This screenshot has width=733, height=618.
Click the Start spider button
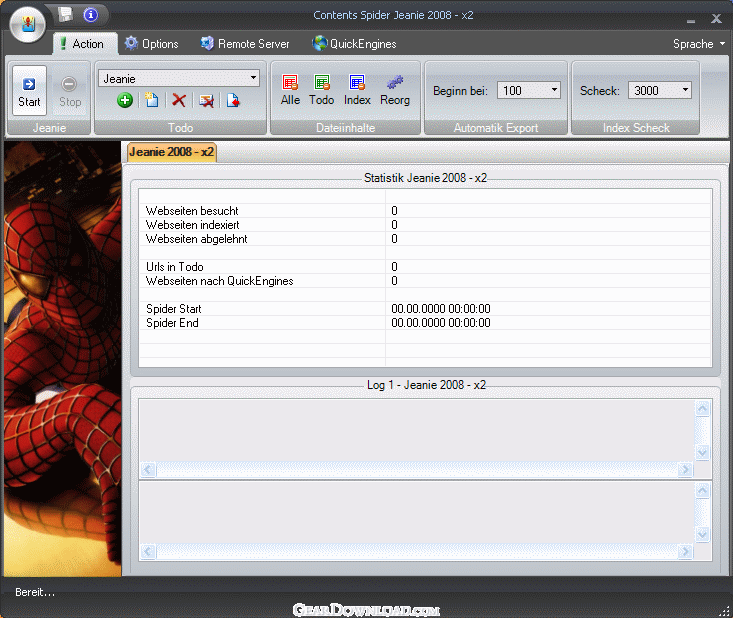pyautogui.click(x=29, y=91)
